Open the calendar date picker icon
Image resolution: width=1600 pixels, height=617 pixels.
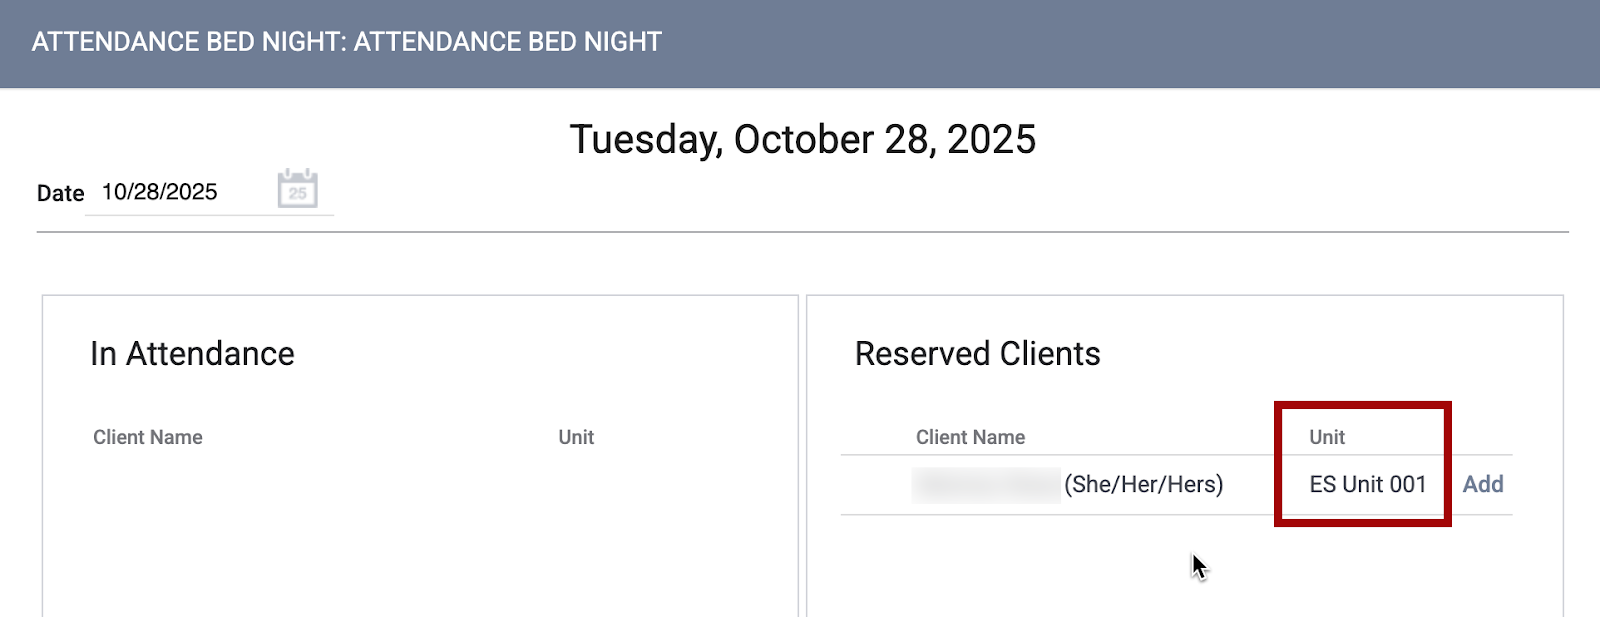click(x=297, y=189)
